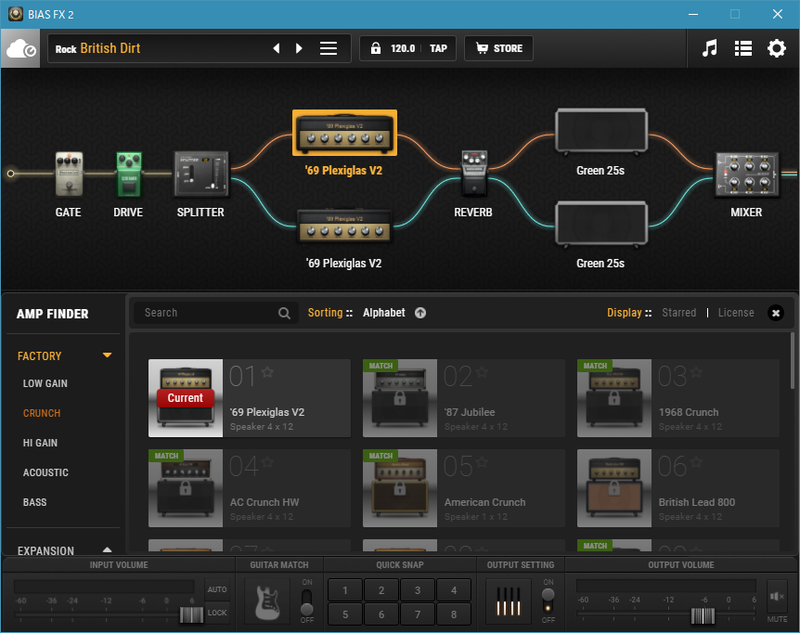Screen dimensions: 800x633
Task: Select the upper Green 25s cabinet
Action: click(x=601, y=131)
